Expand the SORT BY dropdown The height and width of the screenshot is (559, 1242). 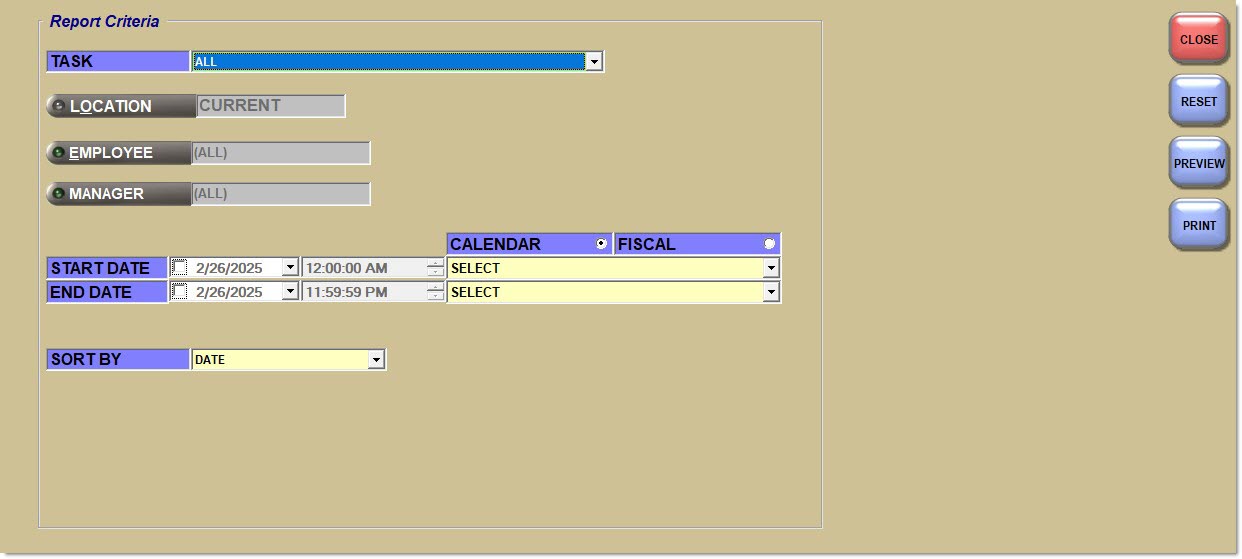click(376, 360)
